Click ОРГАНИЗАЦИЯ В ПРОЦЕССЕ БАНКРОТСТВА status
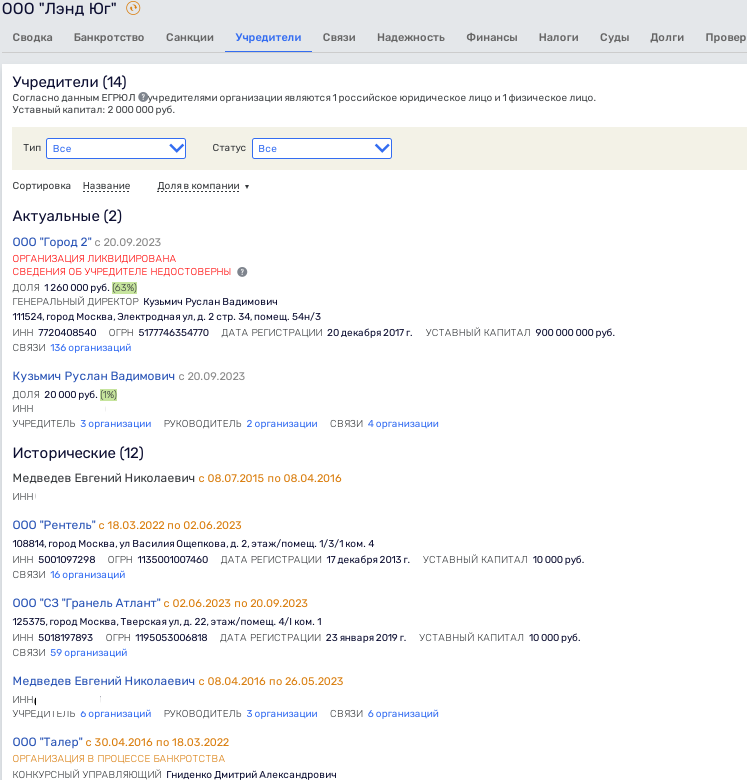The height and width of the screenshot is (780, 747). tap(119, 759)
